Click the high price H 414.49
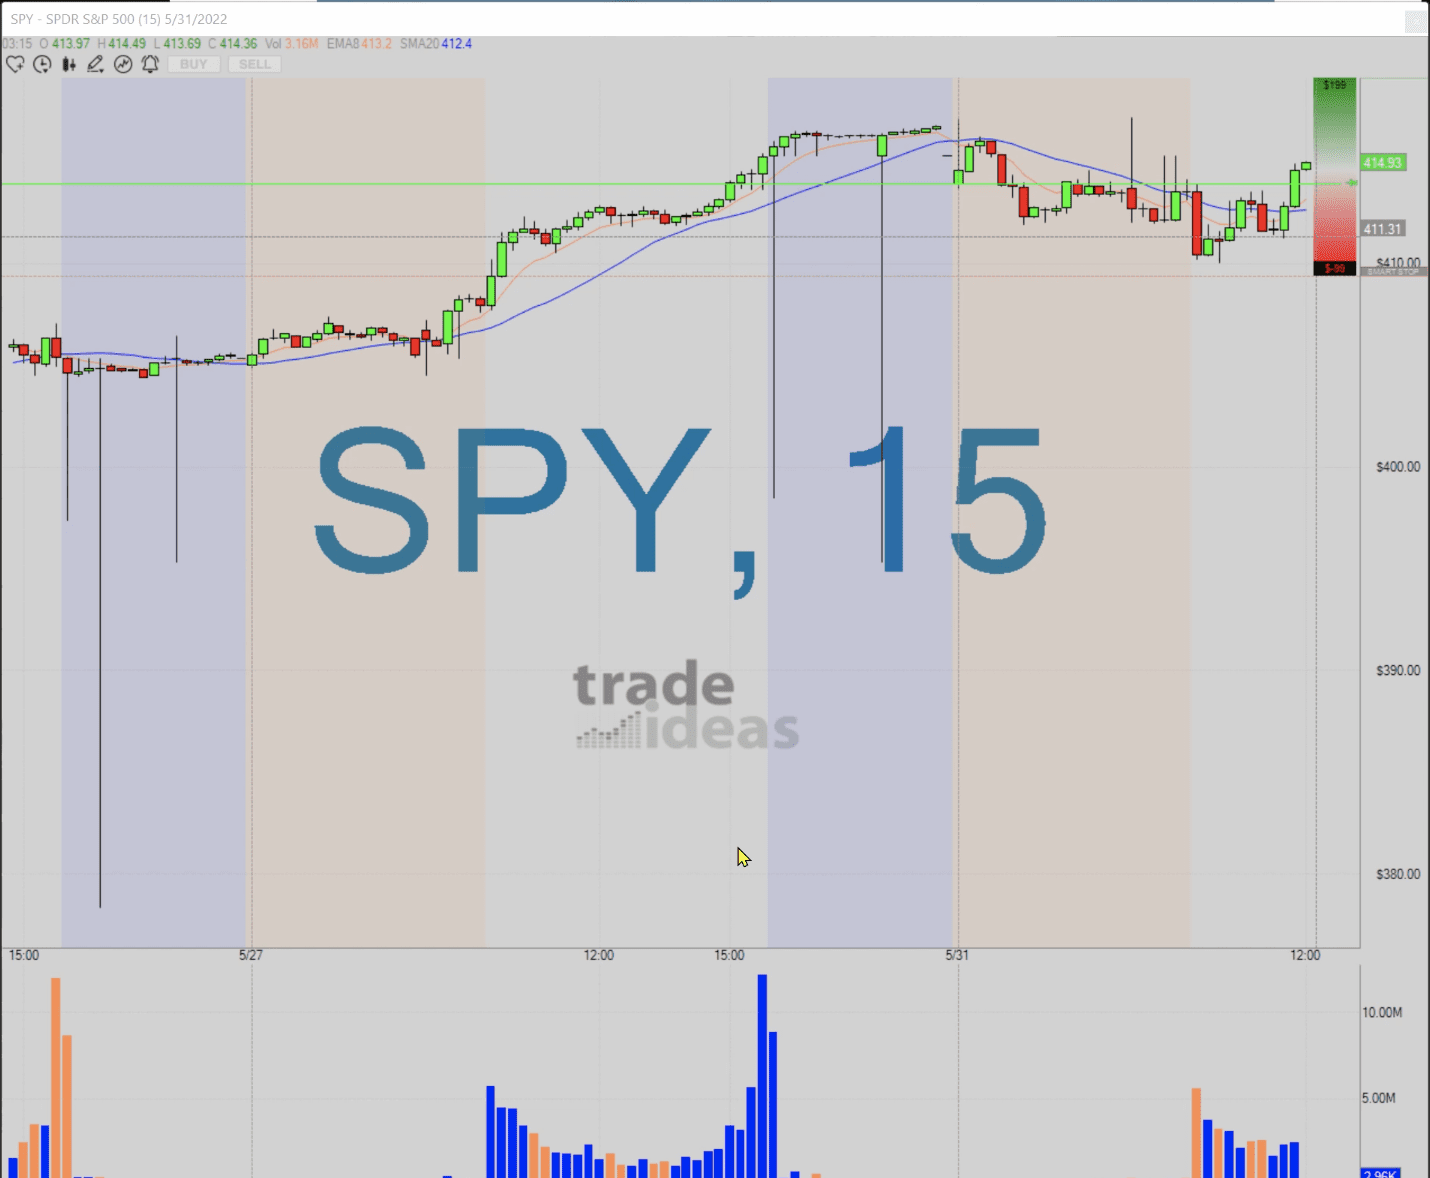The width and height of the screenshot is (1430, 1178). tap(121, 44)
